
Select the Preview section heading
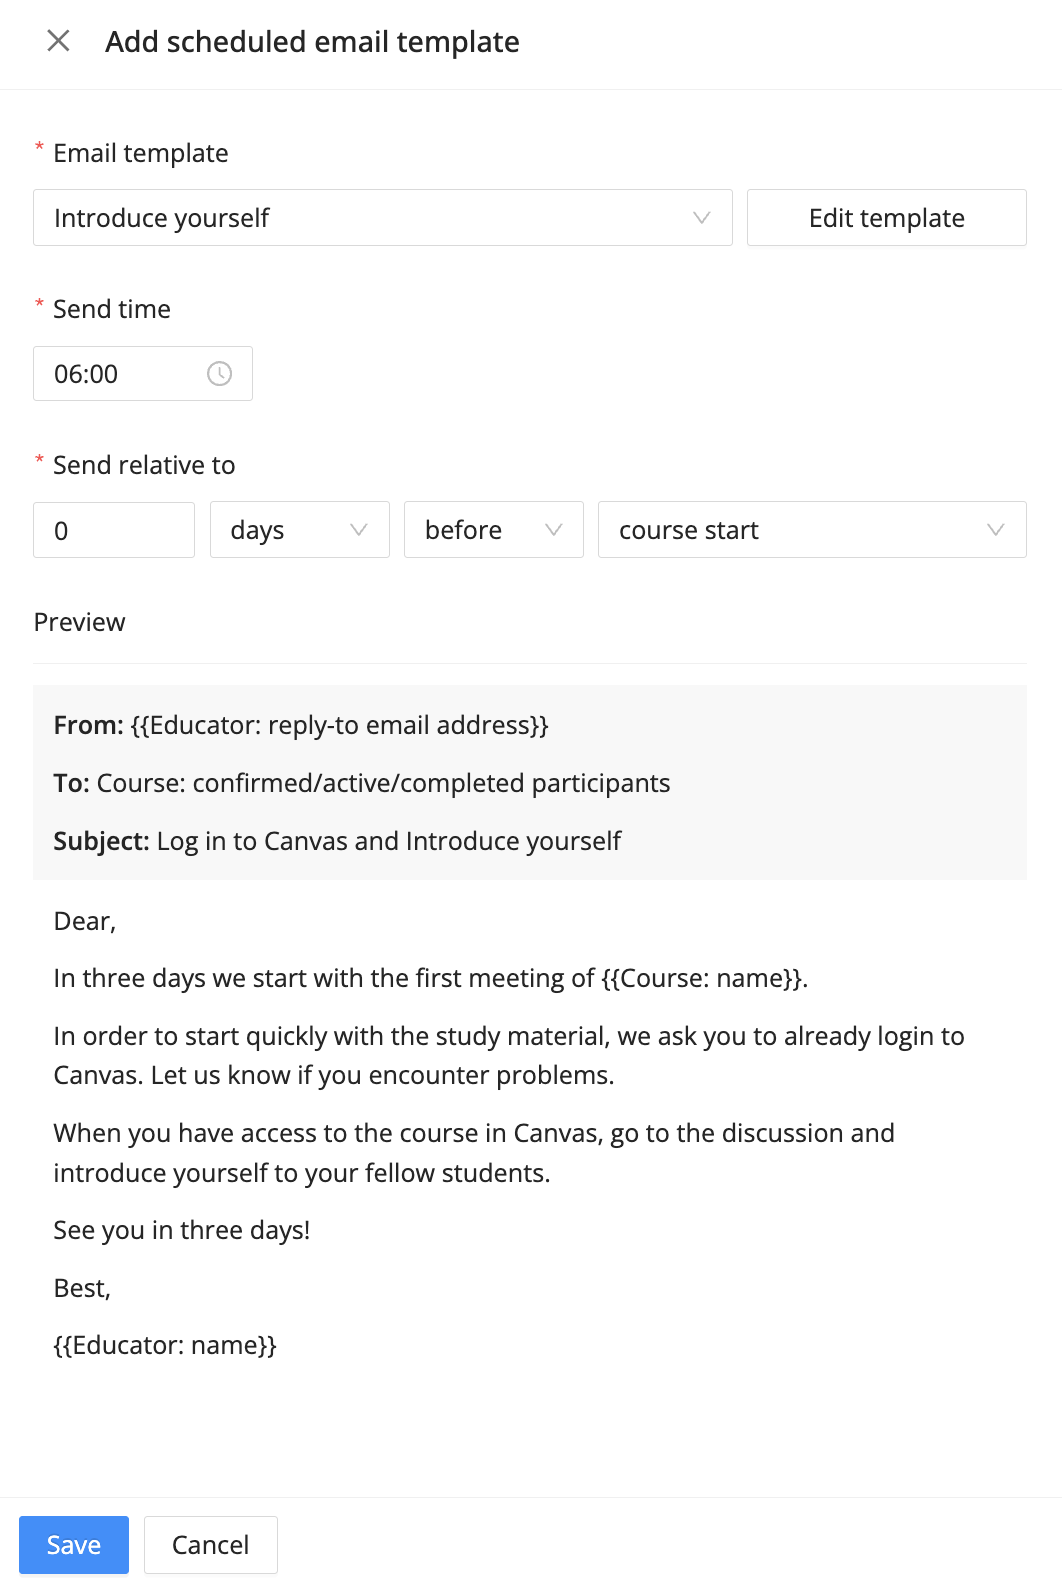(x=80, y=622)
